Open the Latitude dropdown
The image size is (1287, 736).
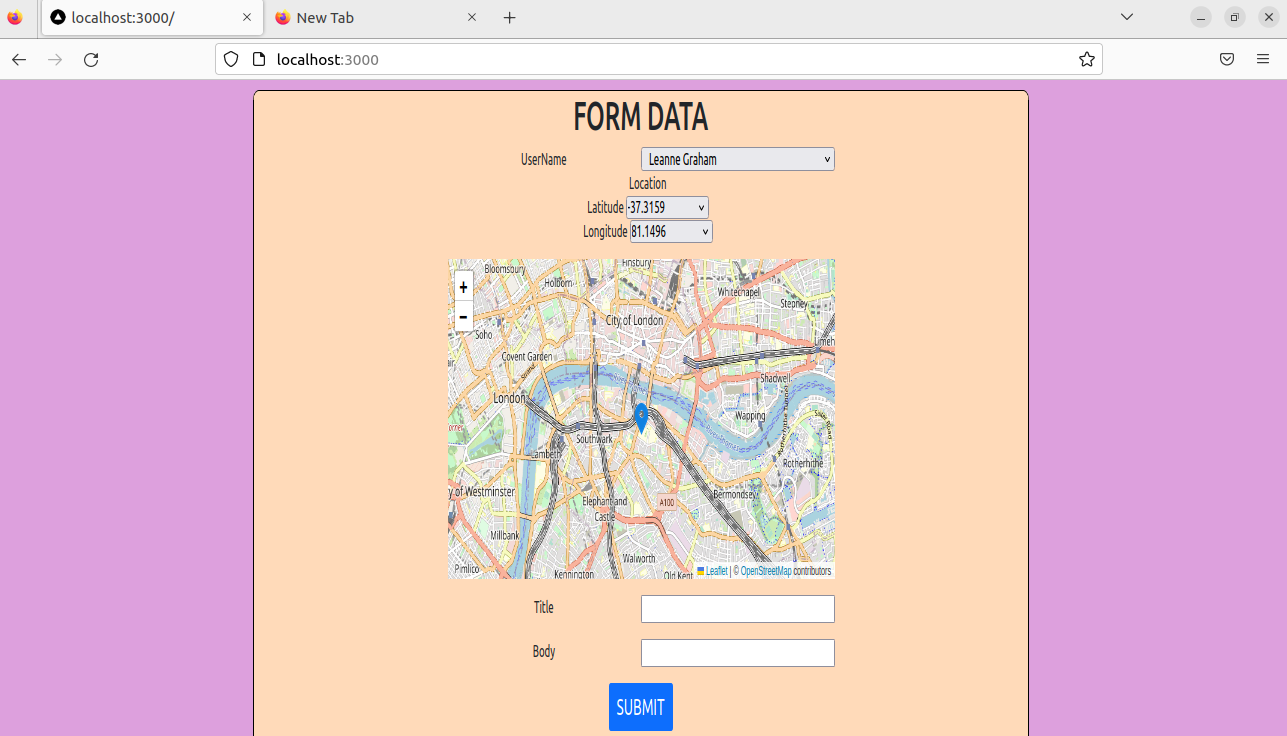point(667,207)
